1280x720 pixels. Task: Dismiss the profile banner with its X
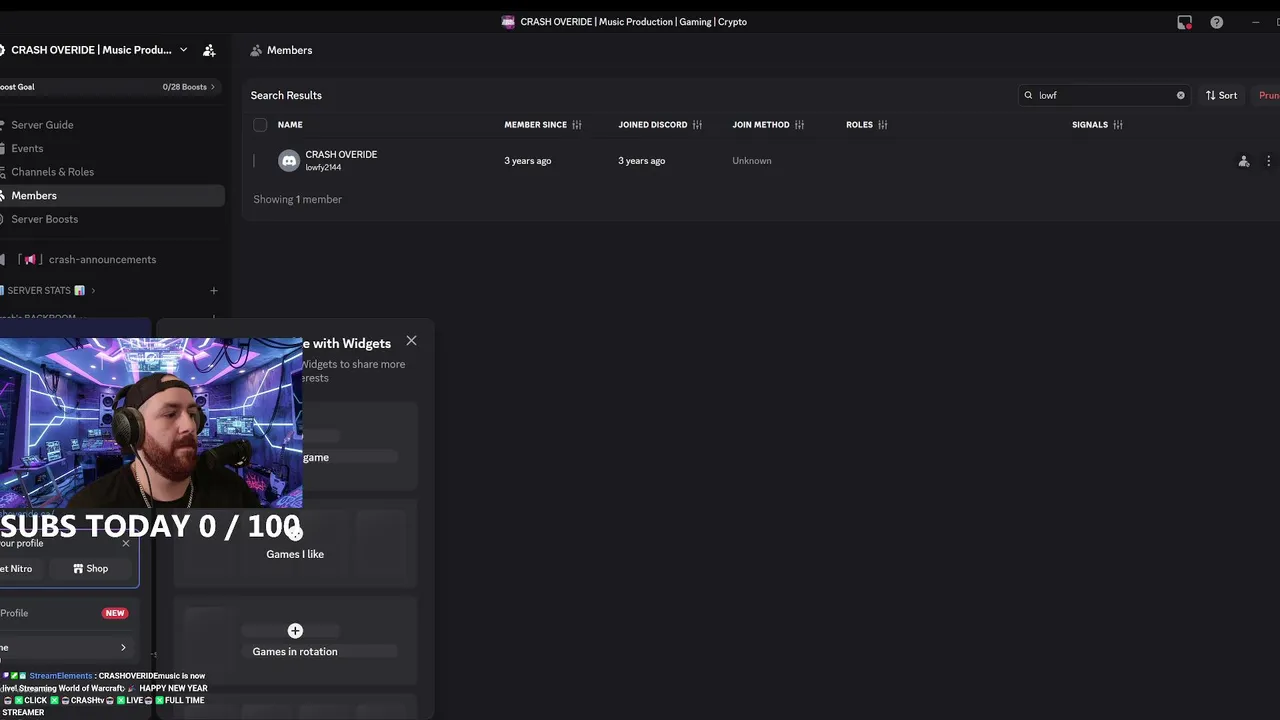tap(126, 543)
